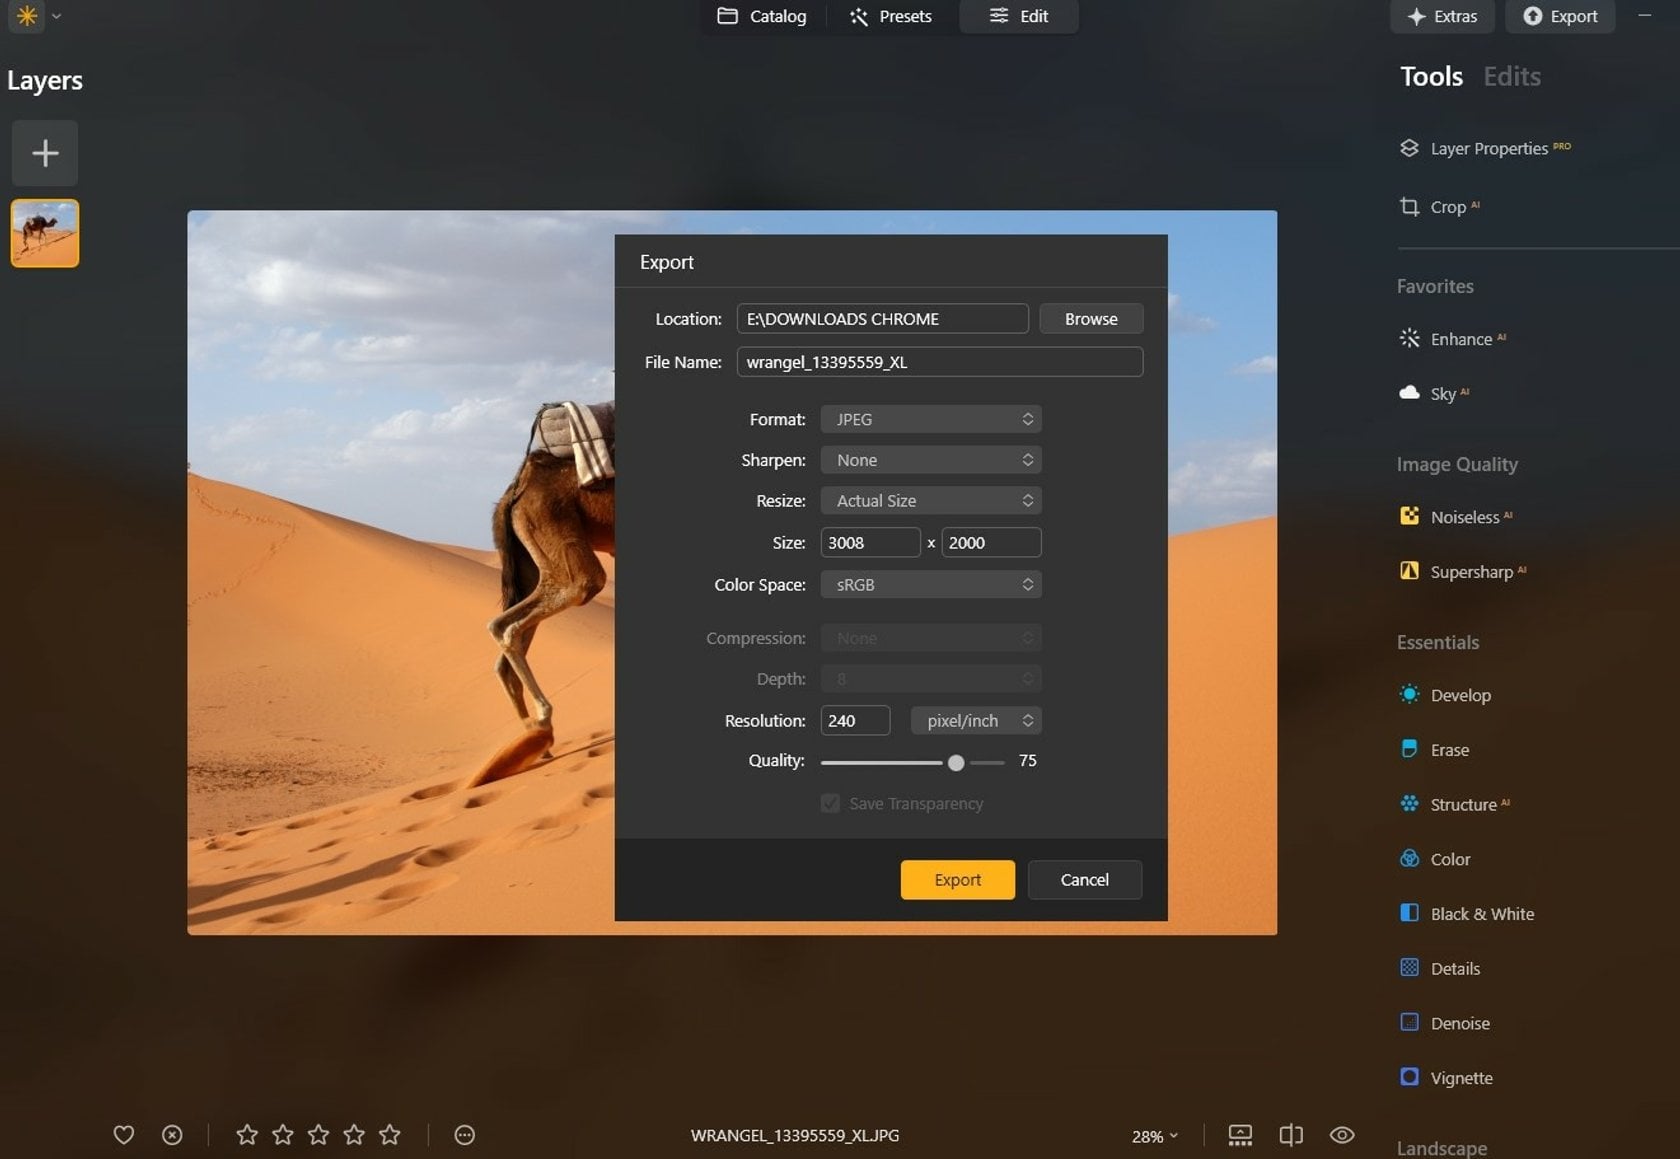Screen dimensions: 1680x1159
Task: Open the Resize dropdown set to Actual Size
Action: pos(930,501)
